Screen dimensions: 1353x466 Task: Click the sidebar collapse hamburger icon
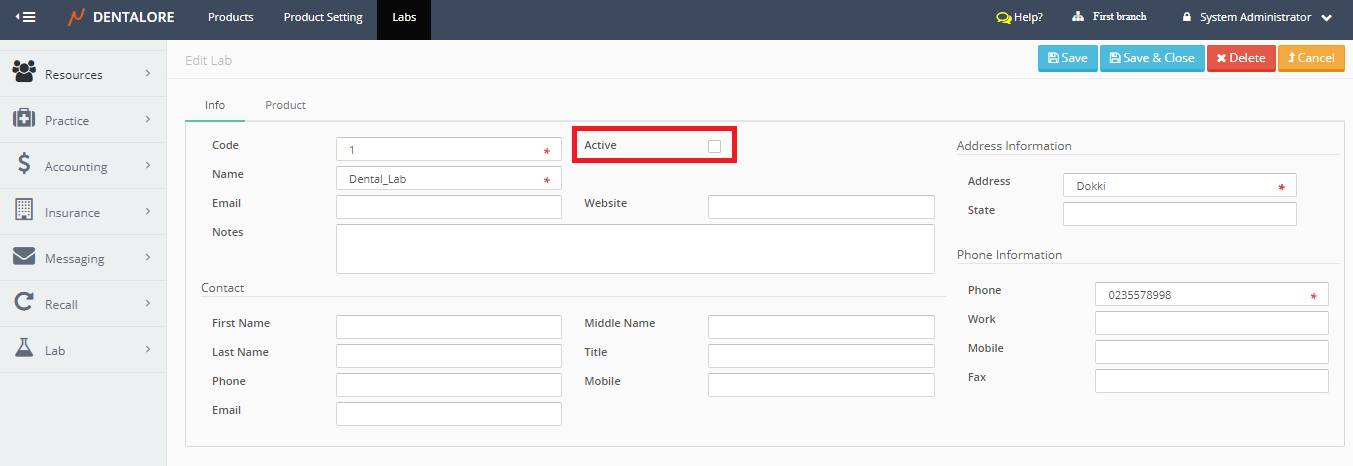26,17
